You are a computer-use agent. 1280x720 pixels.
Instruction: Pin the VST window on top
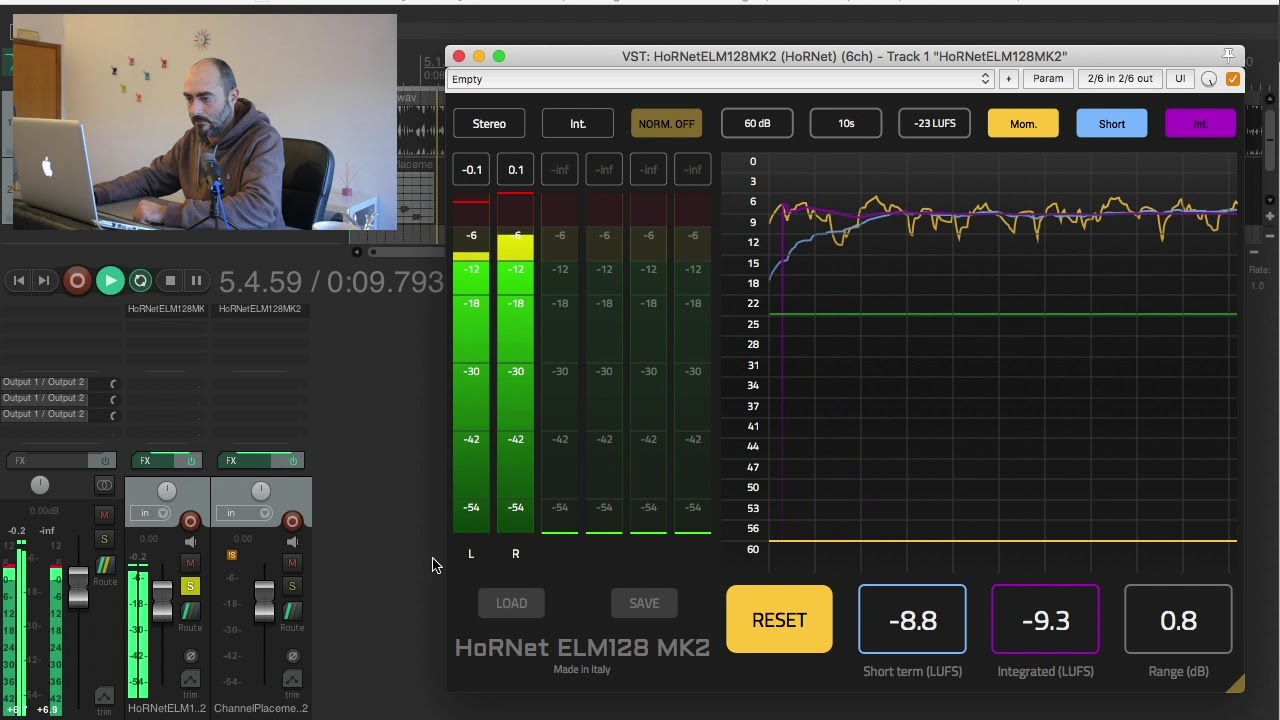(x=1229, y=55)
